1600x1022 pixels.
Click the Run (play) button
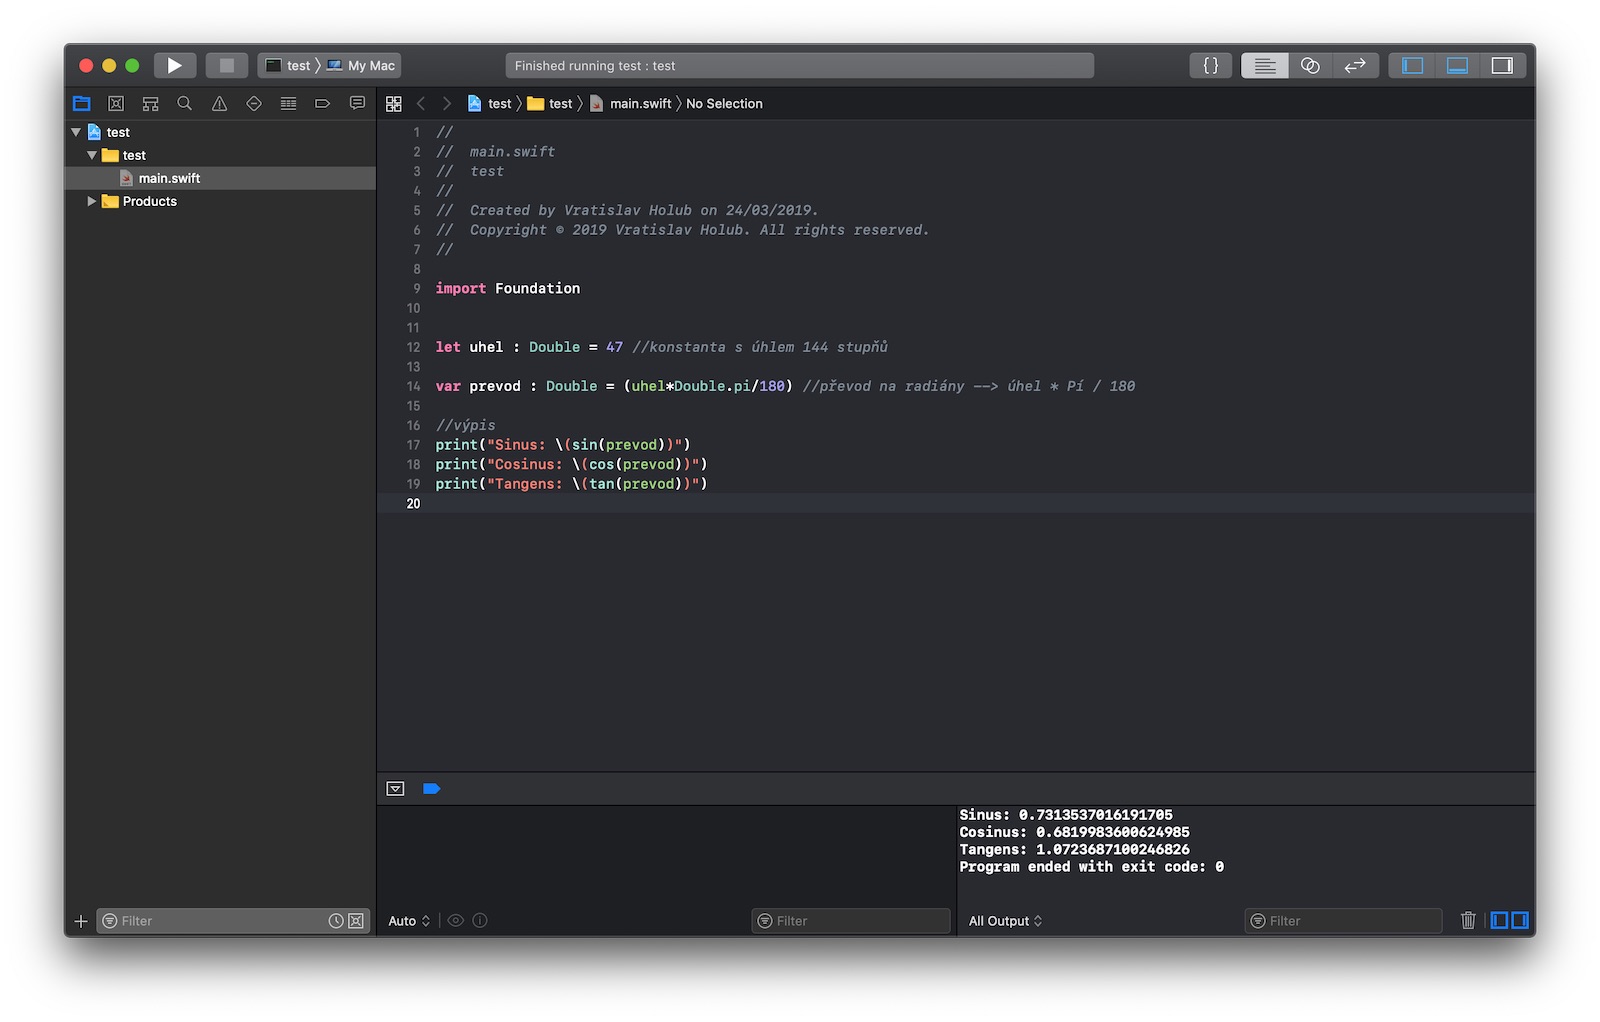pyautogui.click(x=174, y=66)
